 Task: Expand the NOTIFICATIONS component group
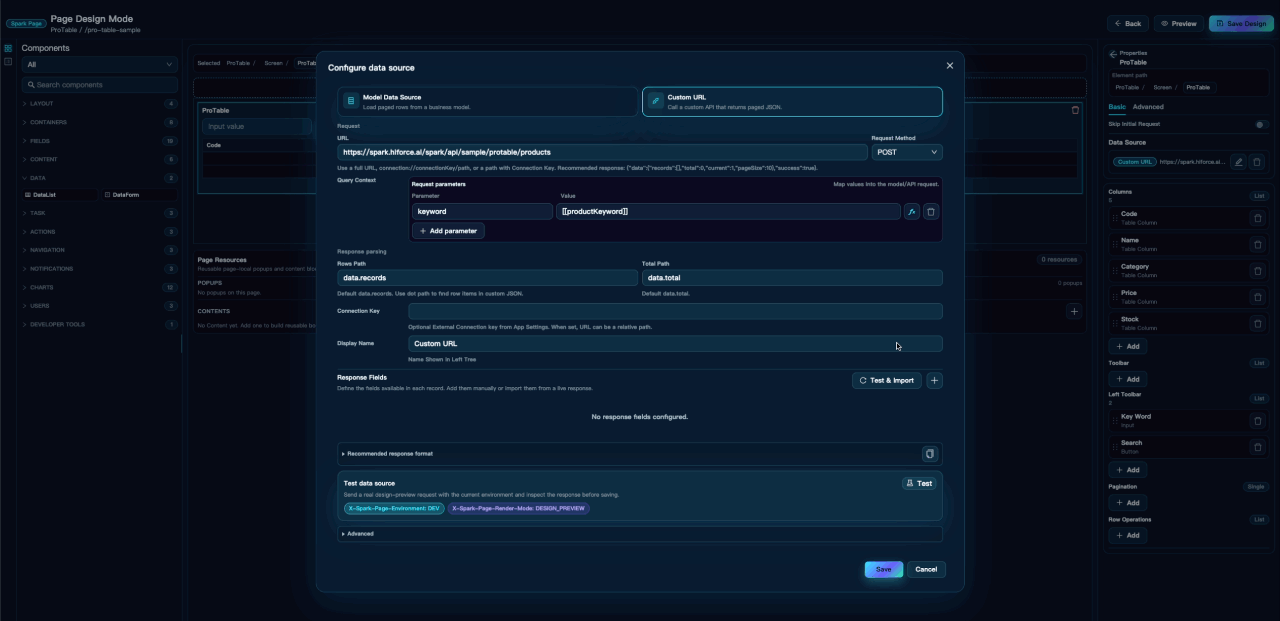tap(100, 269)
